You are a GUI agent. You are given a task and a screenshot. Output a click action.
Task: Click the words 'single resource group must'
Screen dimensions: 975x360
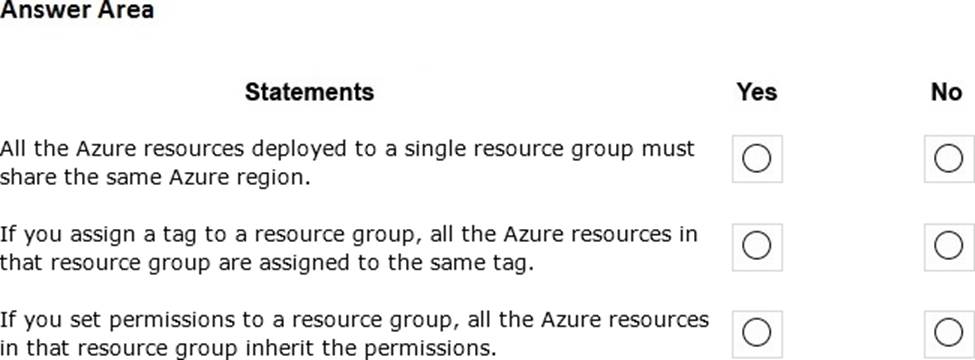pyautogui.click(x=549, y=150)
